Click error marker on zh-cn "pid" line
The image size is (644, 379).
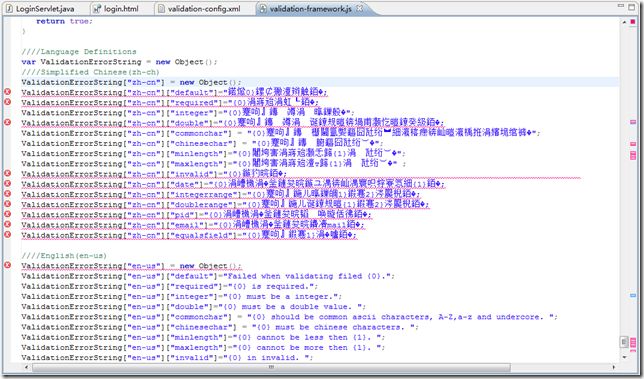click(7, 214)
